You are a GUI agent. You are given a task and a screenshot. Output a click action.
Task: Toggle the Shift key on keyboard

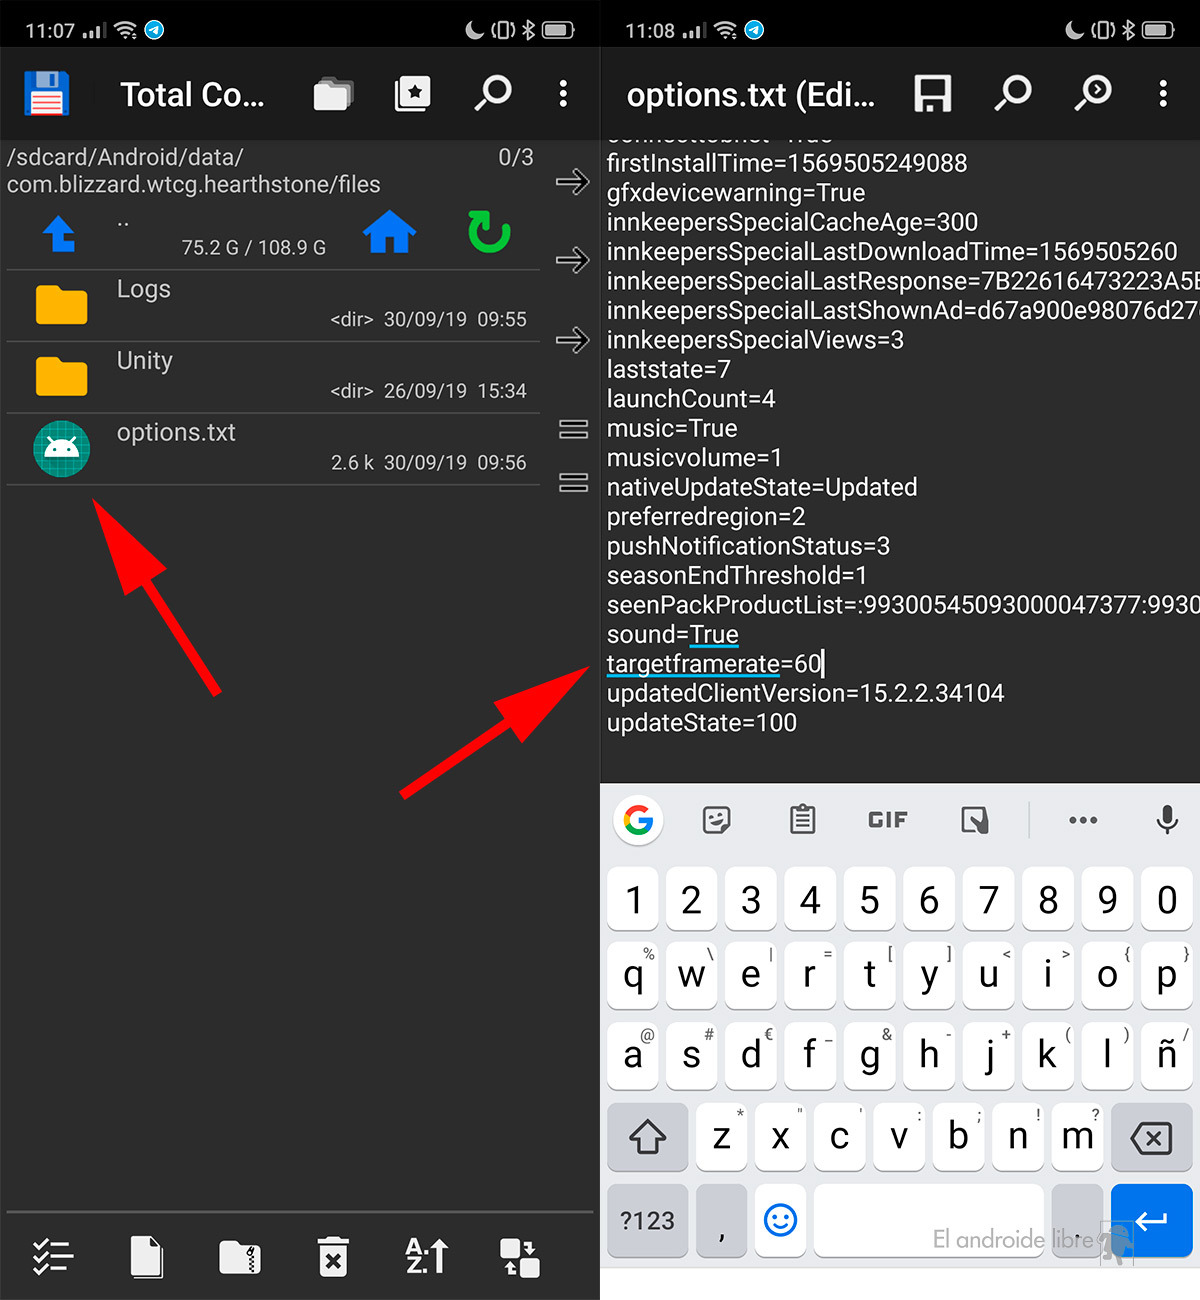pos(647,1137)
